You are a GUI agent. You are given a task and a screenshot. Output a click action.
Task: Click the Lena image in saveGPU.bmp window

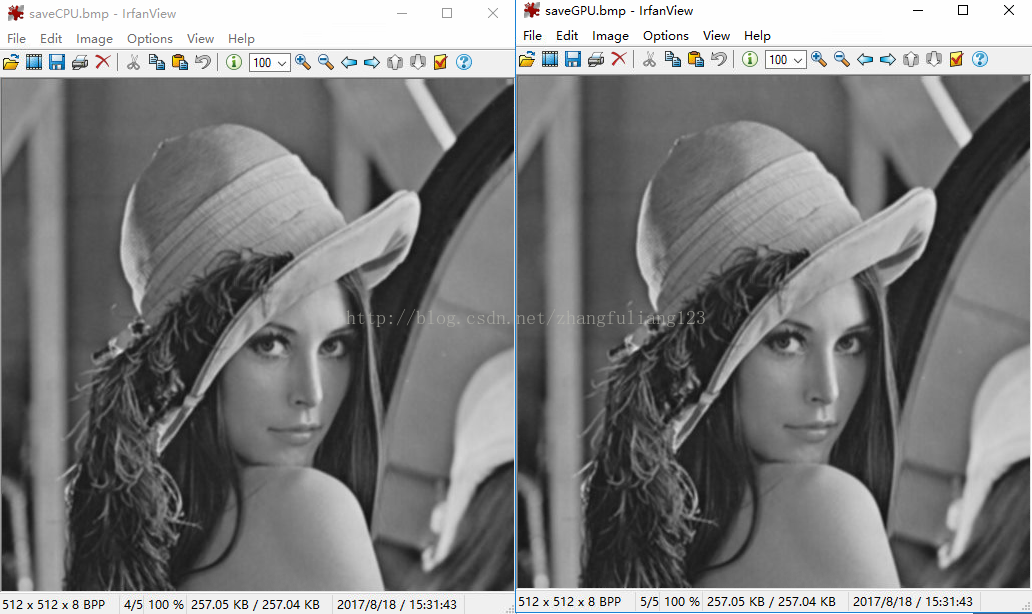click(774, 330)
